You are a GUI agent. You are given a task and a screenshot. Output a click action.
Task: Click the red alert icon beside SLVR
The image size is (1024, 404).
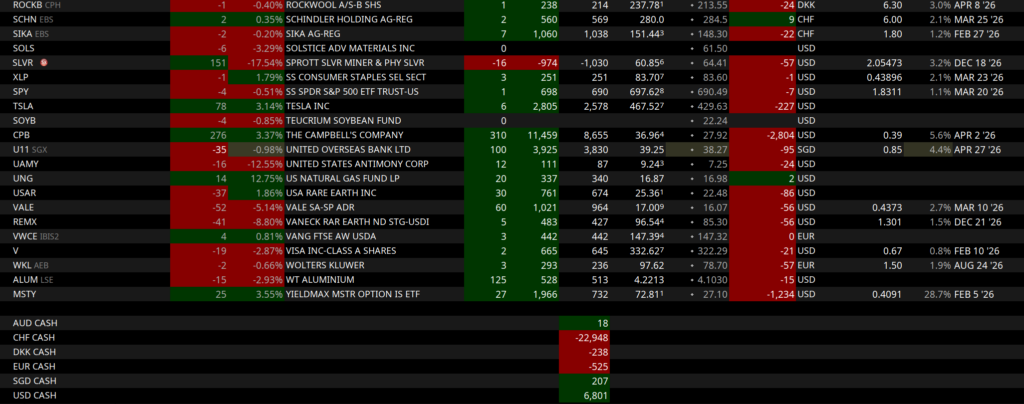point(44,62)
